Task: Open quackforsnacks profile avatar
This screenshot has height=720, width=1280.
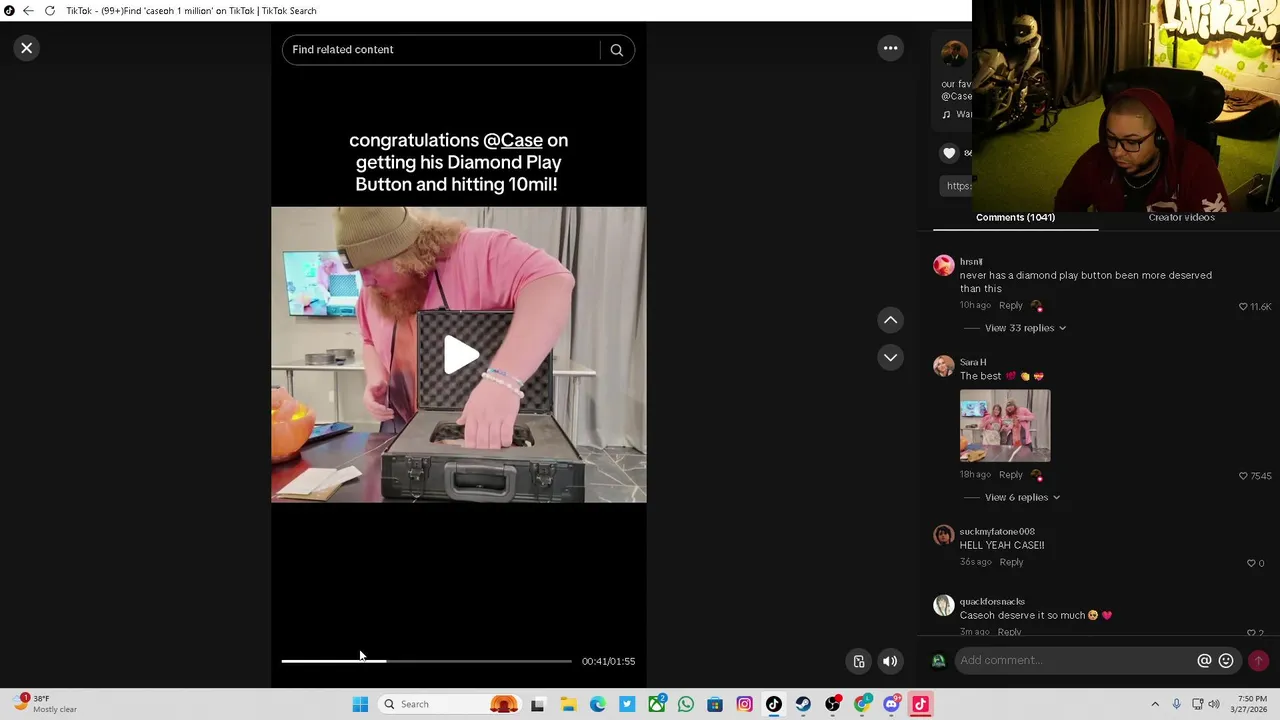Action: click(x=943, y=605)
